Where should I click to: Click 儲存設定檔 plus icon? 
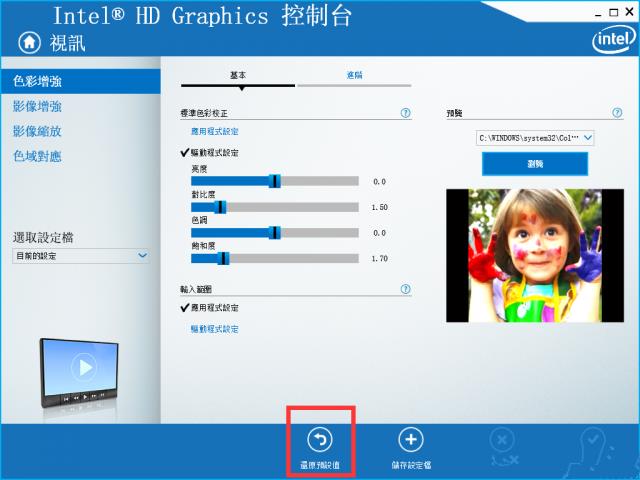pos(411,440)
